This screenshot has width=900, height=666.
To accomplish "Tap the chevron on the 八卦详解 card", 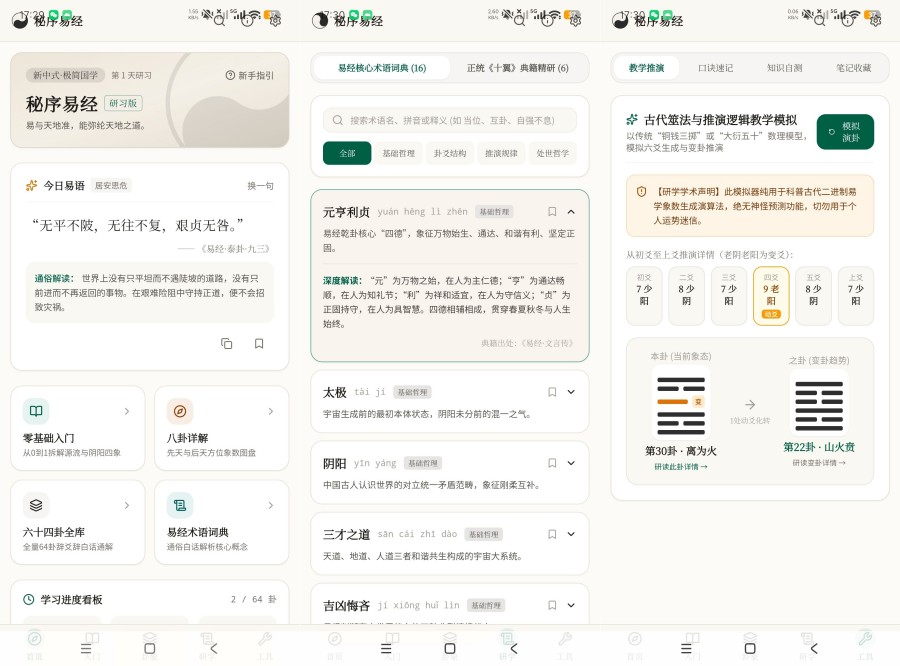I will tap(270, 411).
